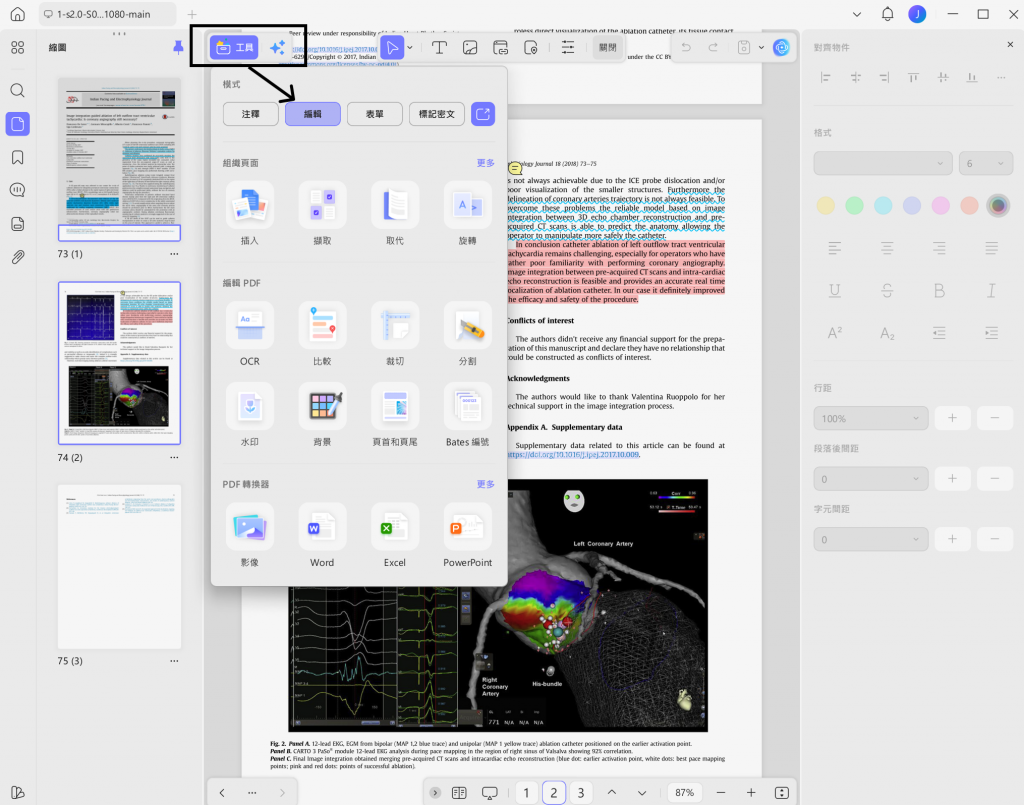Viewport: 1024px width, 805px height.
Task: Click the notification bell icon
Action: pyautogui.click(x=887, y=14)
